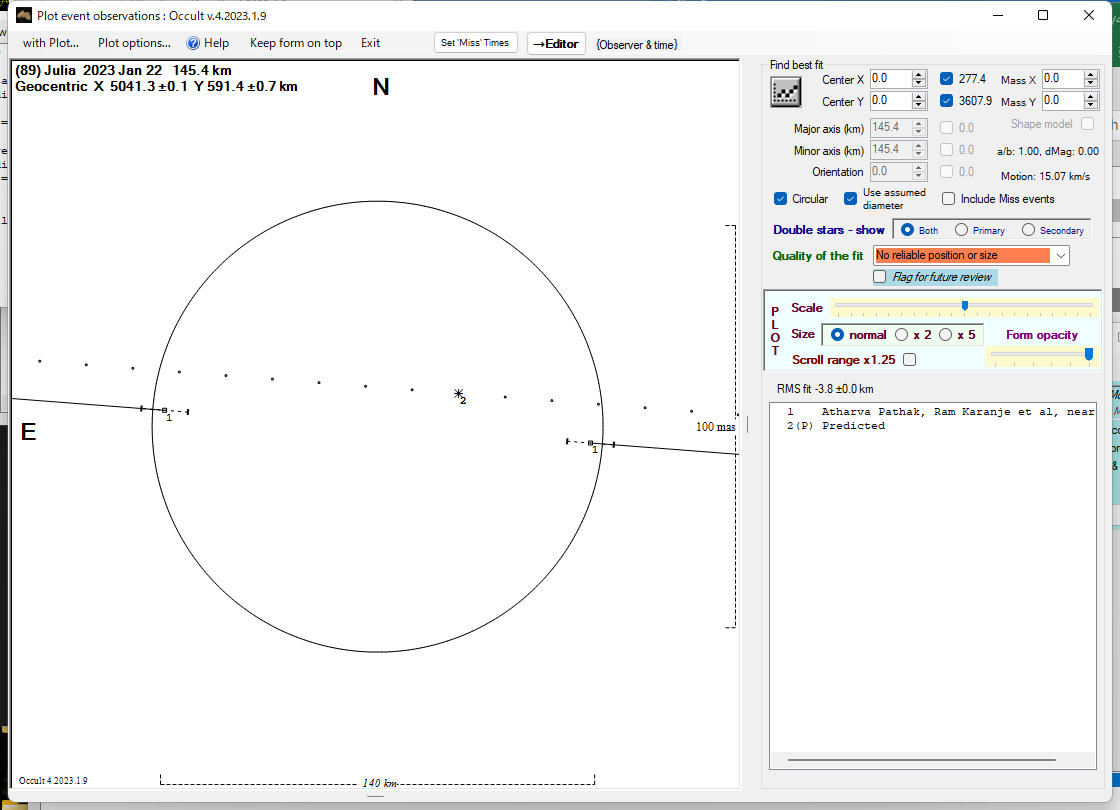Set plot size to x 5
Image resolution: width=1120 pixels, height=810 pixels.
(946, 335)
